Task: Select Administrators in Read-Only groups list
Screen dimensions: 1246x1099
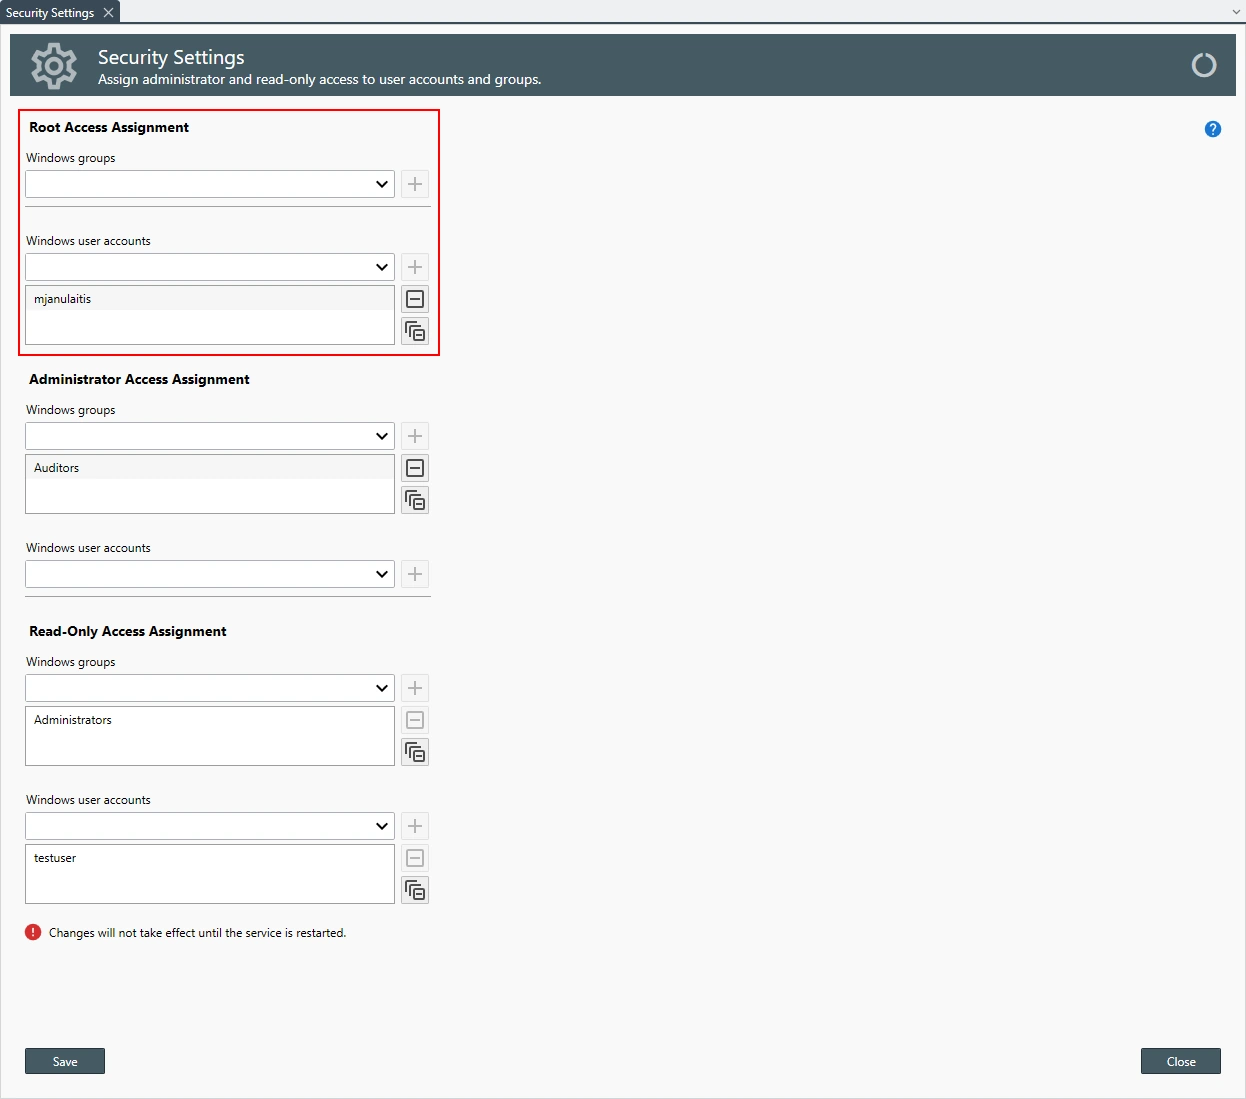Action: pyautogui.click(x=210, y=720)
